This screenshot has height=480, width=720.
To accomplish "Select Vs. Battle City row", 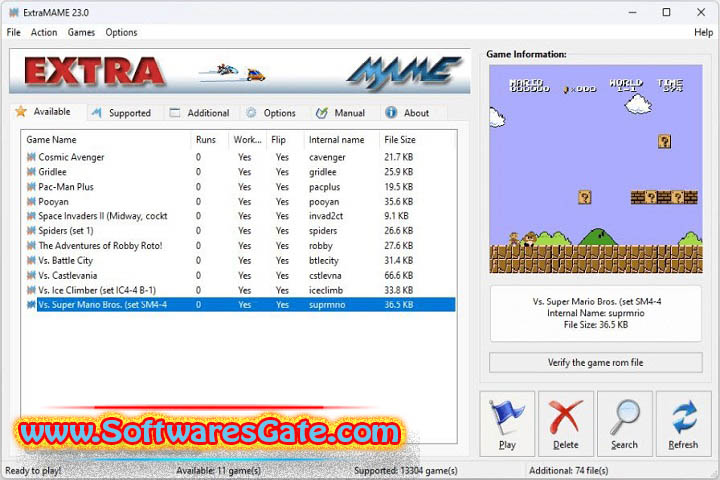I will pyautogui.click(x=239, y=260).
